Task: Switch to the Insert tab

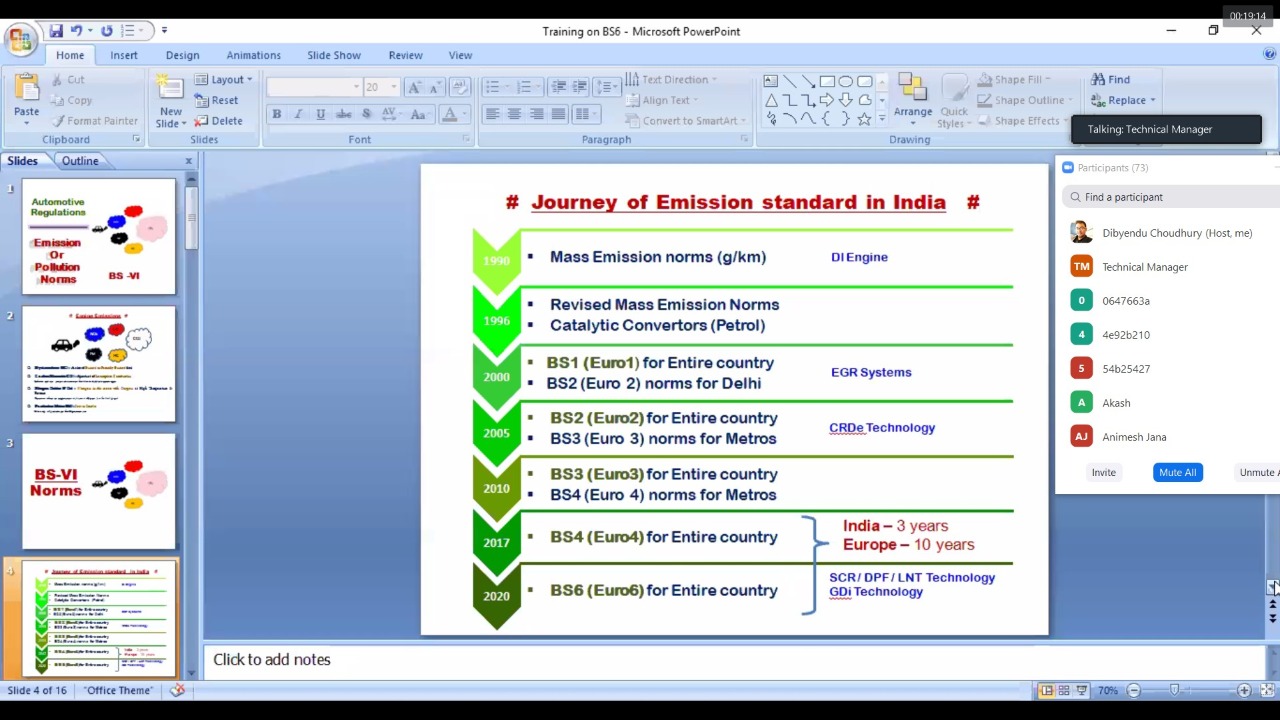Action: point(124,55)
